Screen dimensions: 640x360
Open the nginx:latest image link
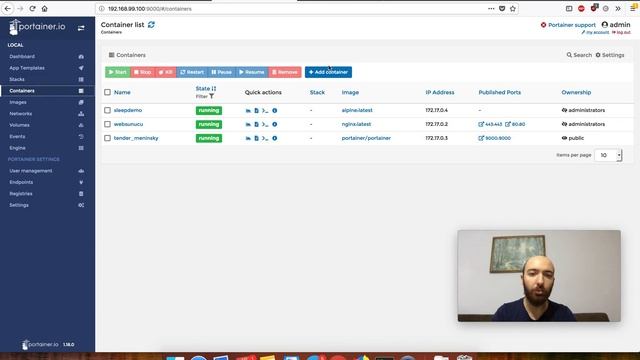pyautogui.click(x=356, y=124)
